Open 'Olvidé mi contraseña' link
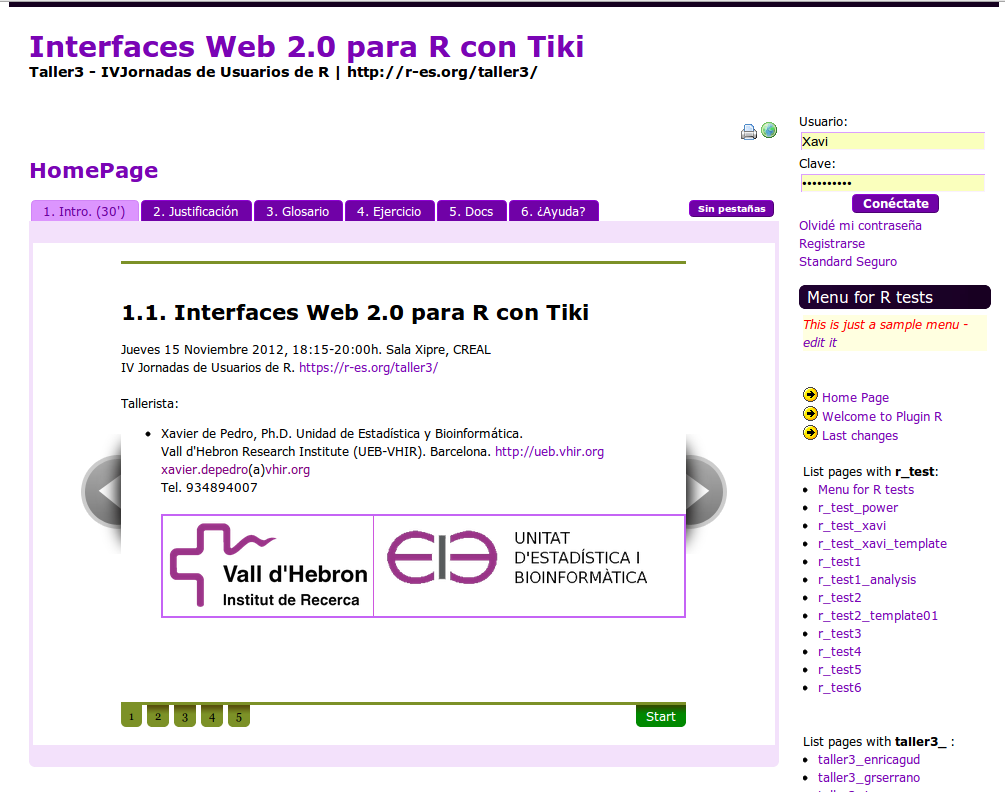Screen dimensions: 1005x792 coord(860,226)
